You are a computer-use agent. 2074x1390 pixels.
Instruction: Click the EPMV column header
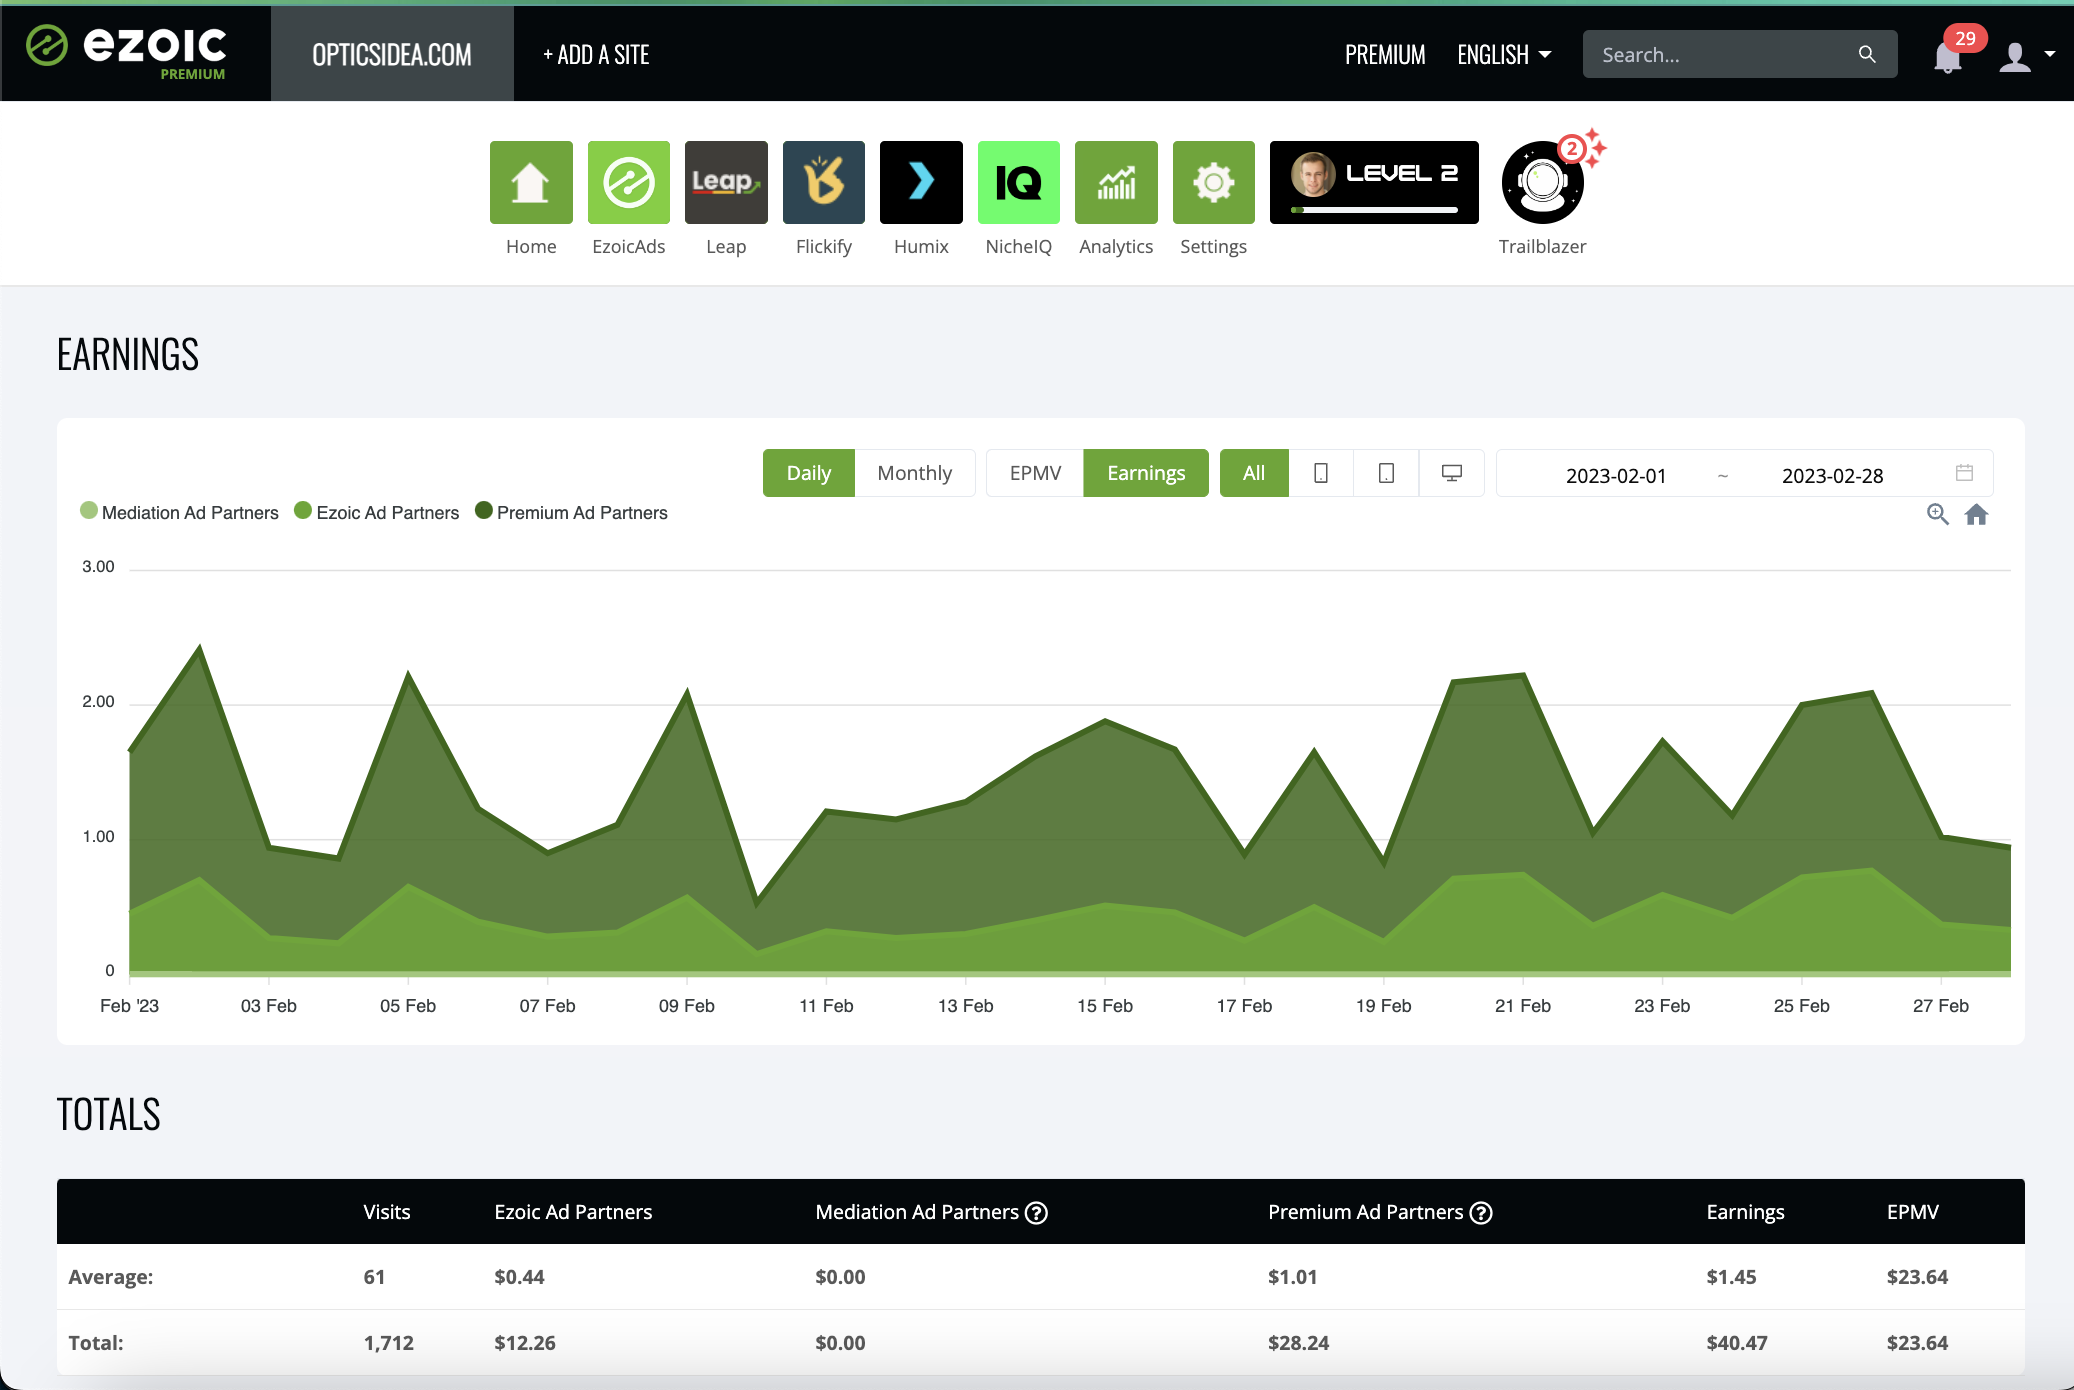tap(1912, 1212)
